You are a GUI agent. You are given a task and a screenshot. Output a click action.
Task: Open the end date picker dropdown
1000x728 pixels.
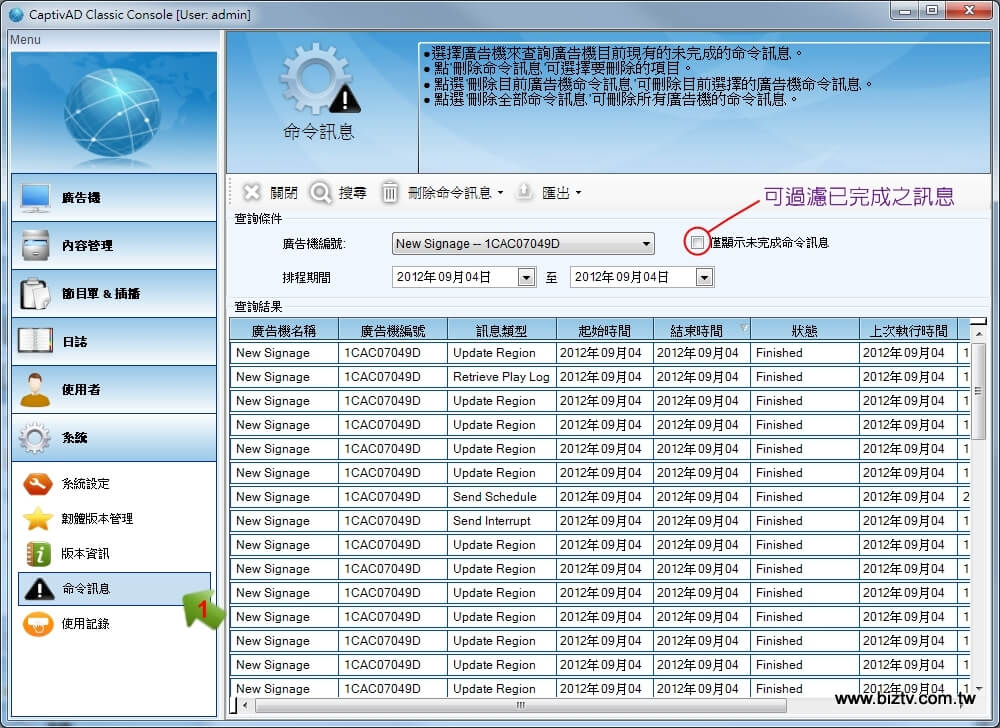point(704,278)
